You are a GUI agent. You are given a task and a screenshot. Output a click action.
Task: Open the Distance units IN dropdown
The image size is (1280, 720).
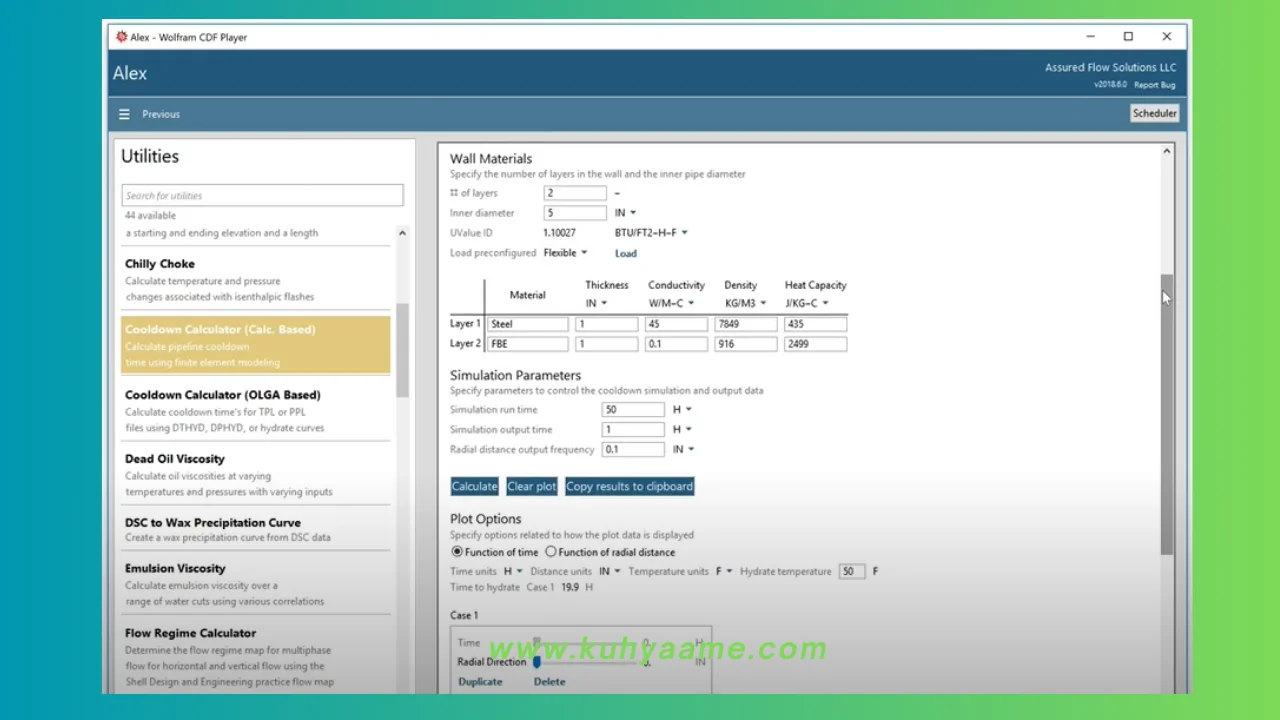click(610, 572)
